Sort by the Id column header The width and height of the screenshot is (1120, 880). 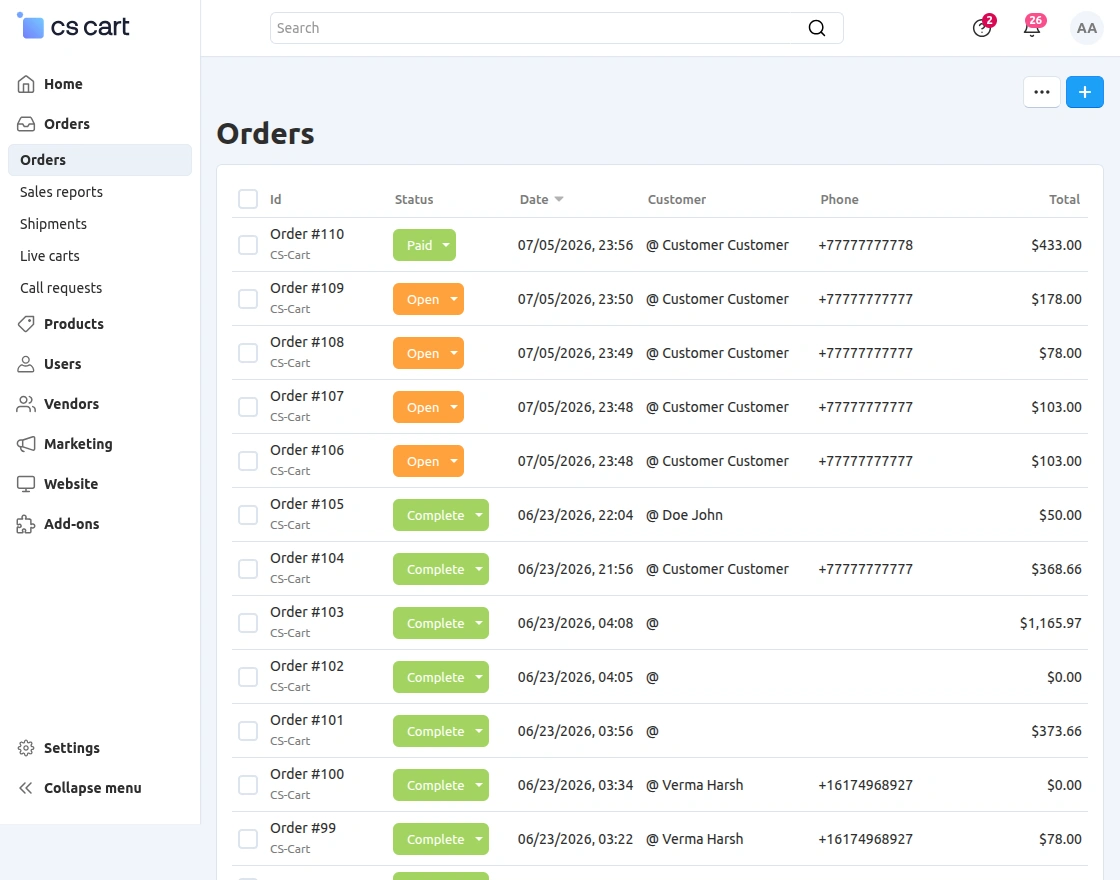tap(276, 199)
